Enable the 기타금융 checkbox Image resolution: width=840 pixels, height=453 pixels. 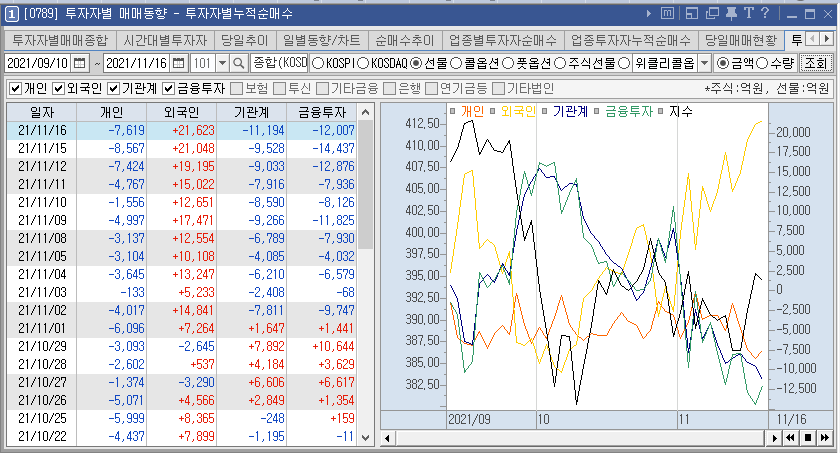[x=322, y=88]
